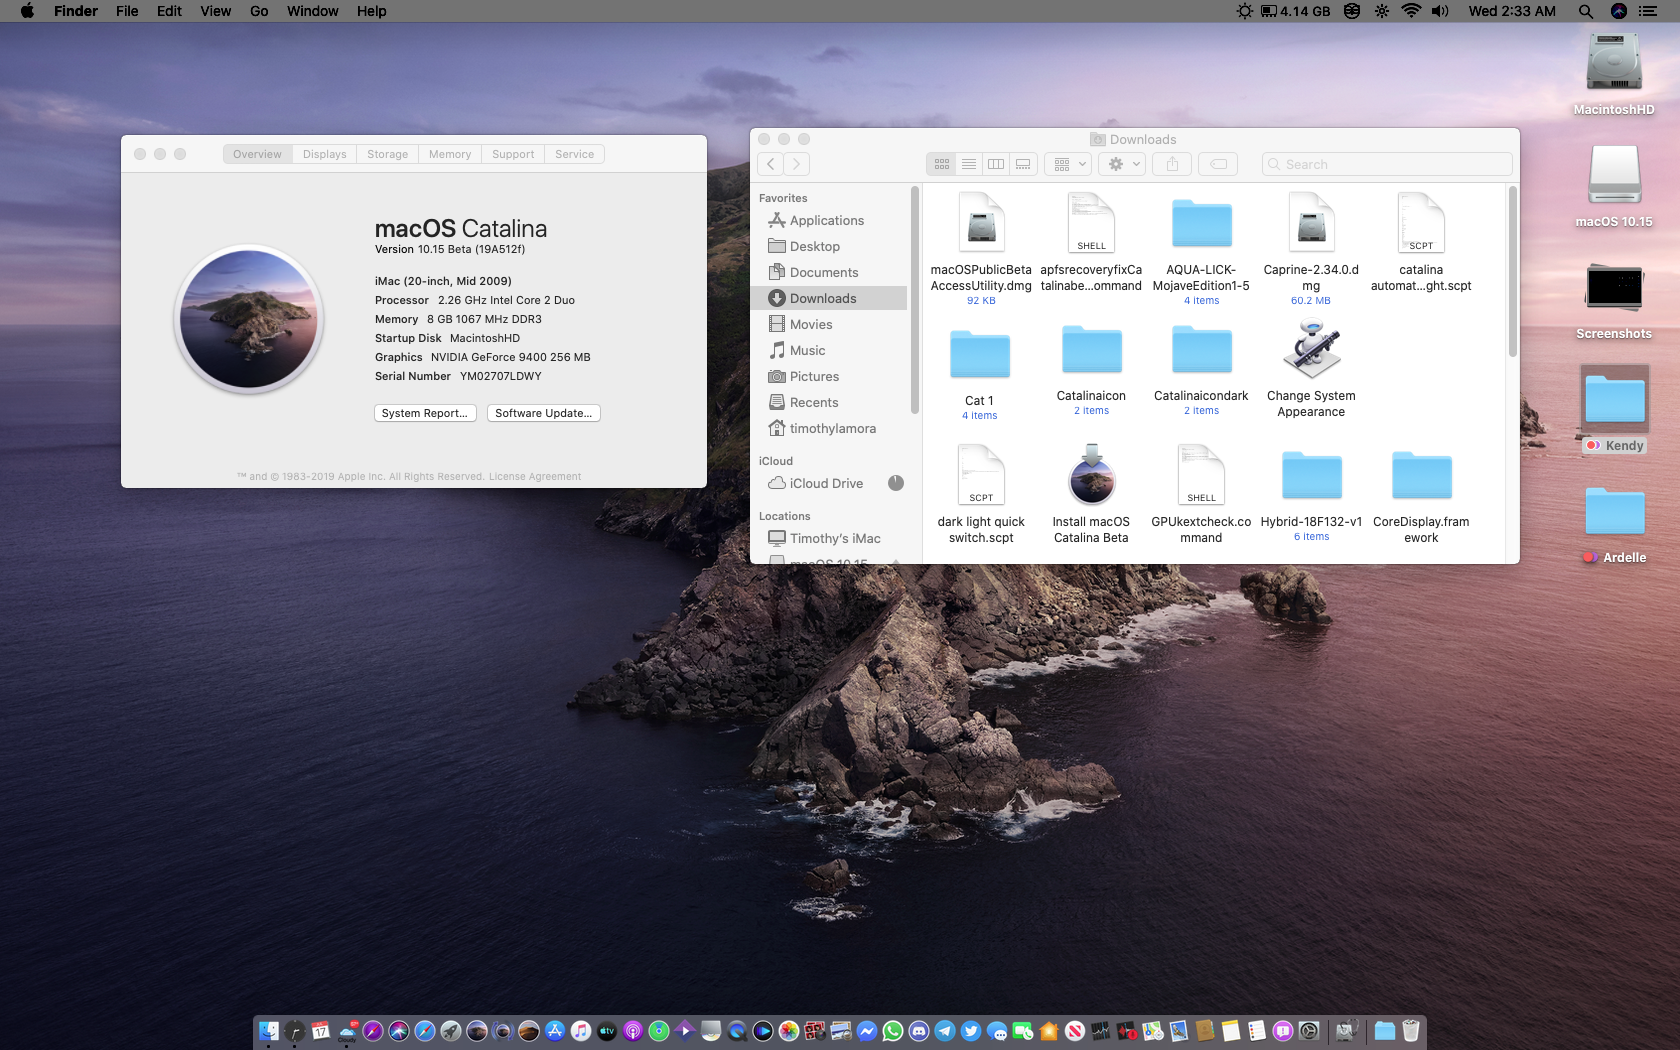Switch Finder to gallery view

pyautogui.click(x=1023, y=164)
